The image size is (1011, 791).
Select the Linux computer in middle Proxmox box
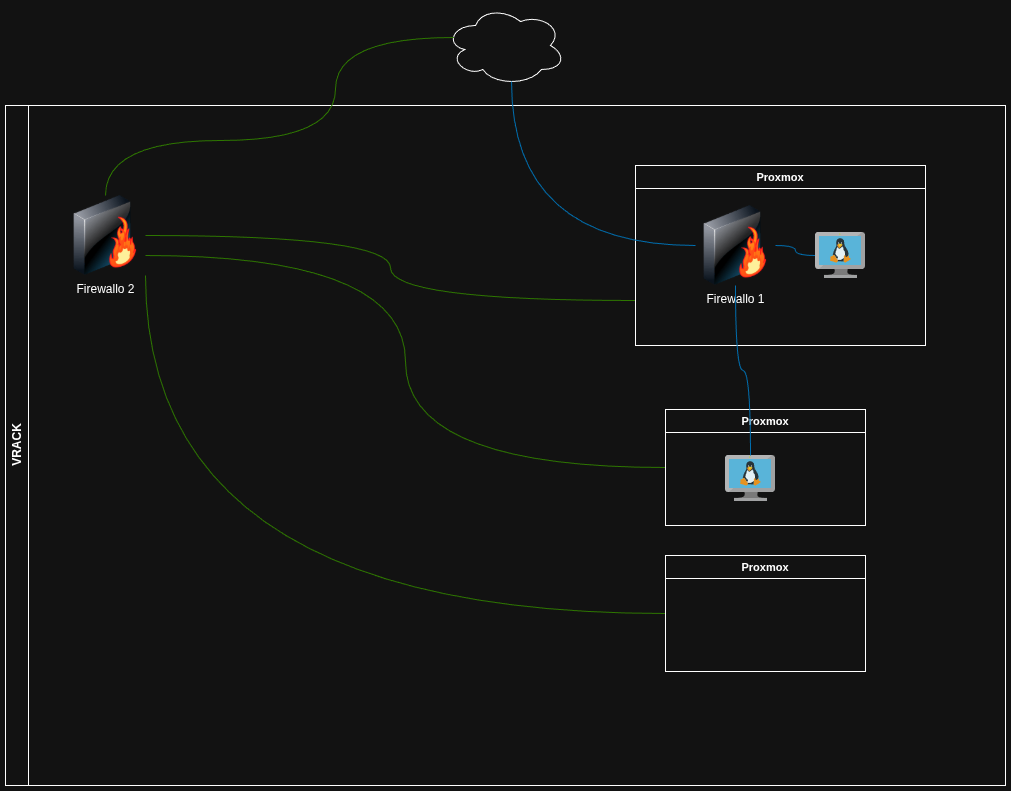(x=750, y=477)
